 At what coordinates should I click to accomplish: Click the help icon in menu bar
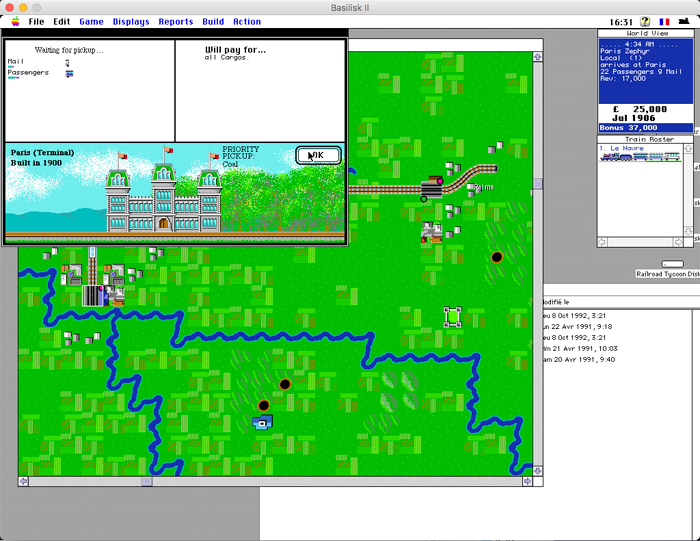[x=645, y=21]
